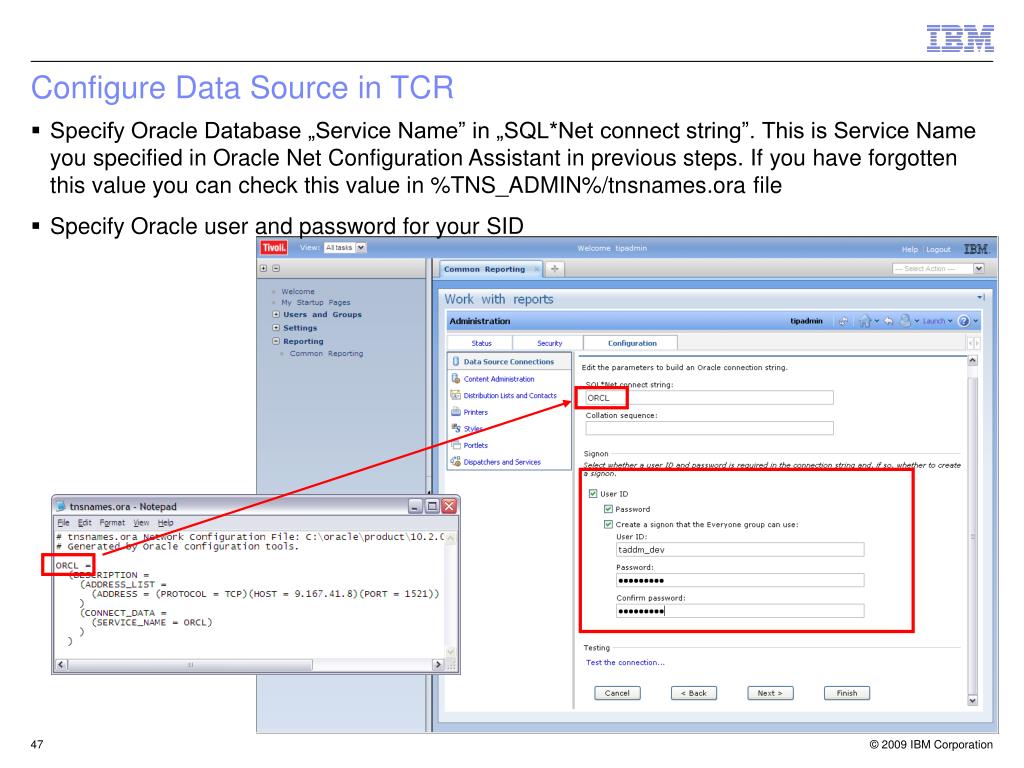Close the Common Reporting tab
Viewport: 1024px width, 768px height.
(537, 269)
